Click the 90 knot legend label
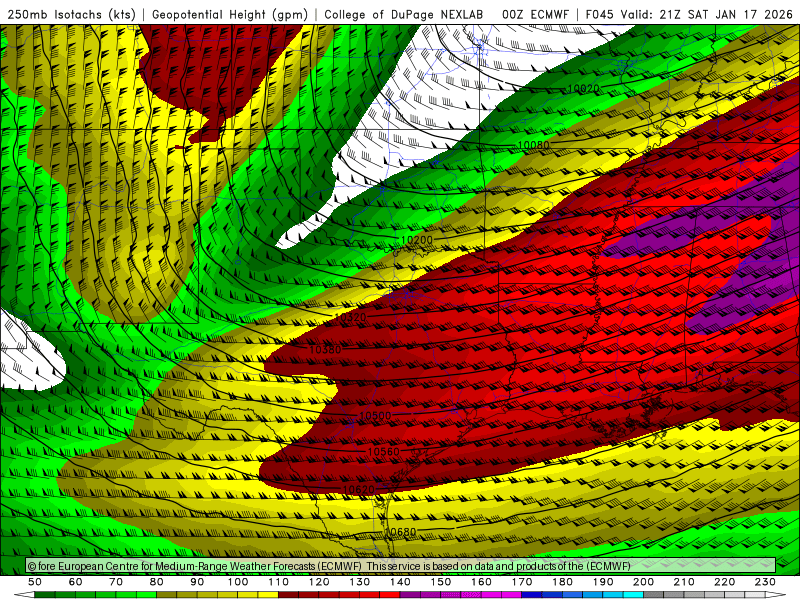 pos(197,582)
